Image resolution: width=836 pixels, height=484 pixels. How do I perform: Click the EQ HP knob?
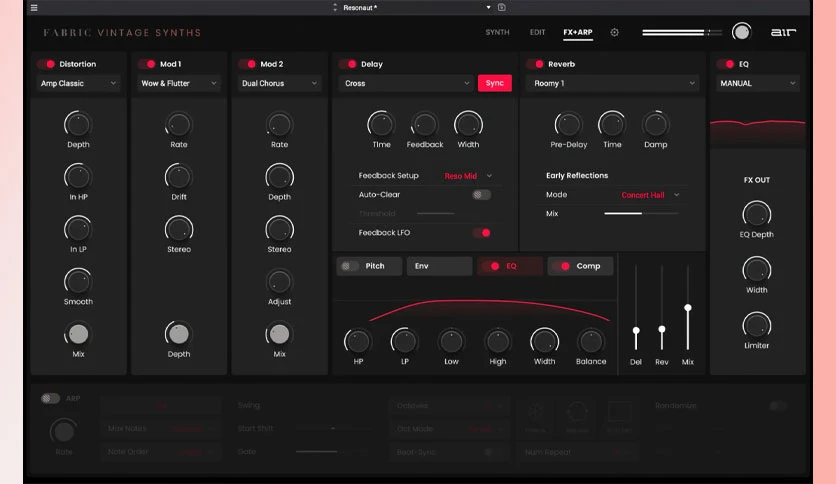tap(358, 341)
